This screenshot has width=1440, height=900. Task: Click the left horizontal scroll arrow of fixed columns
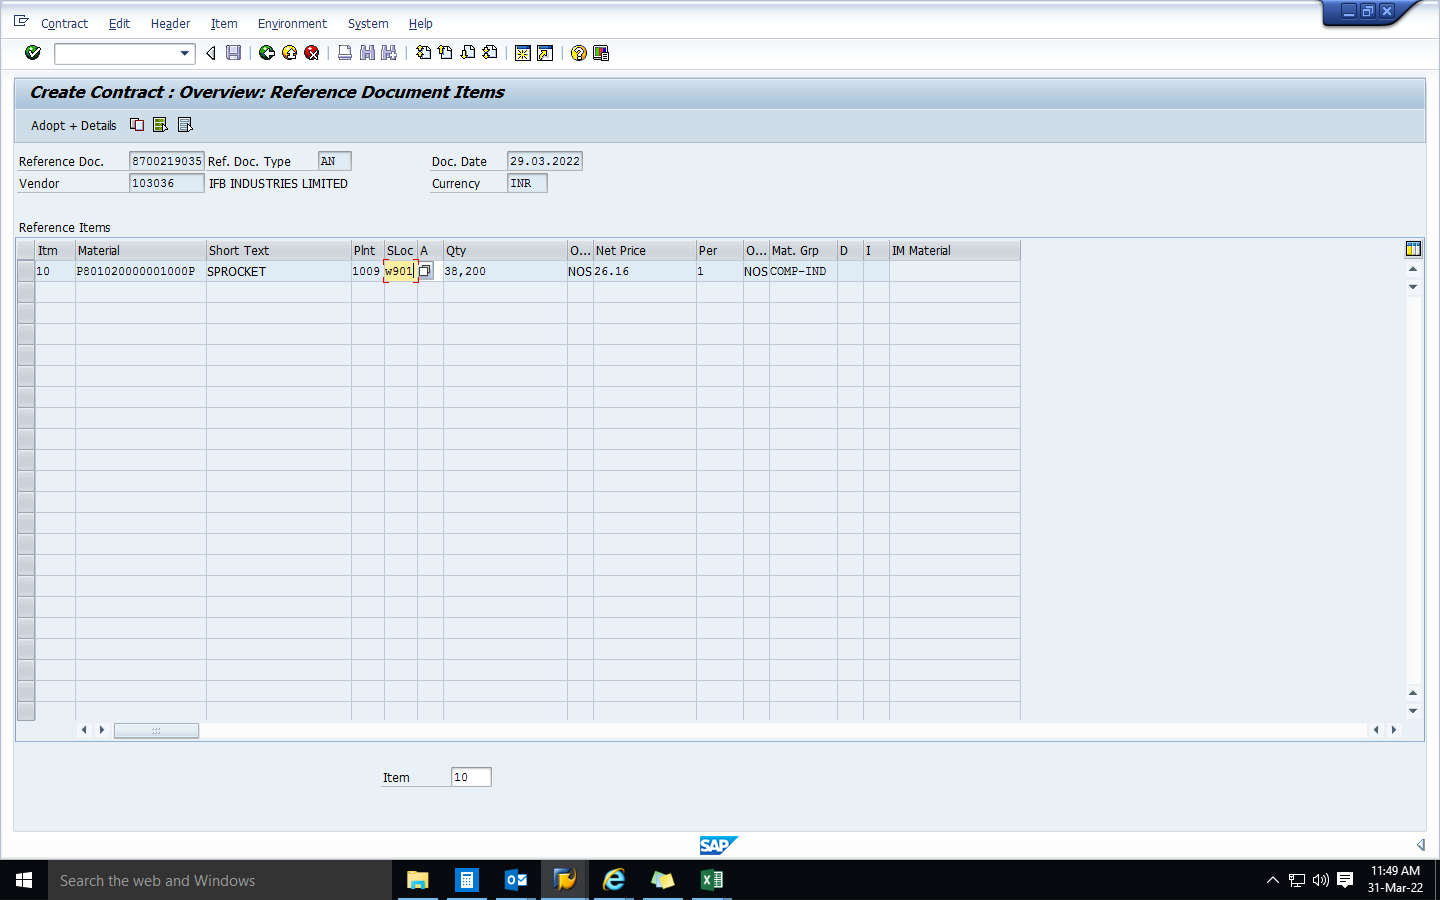(84, 730)
